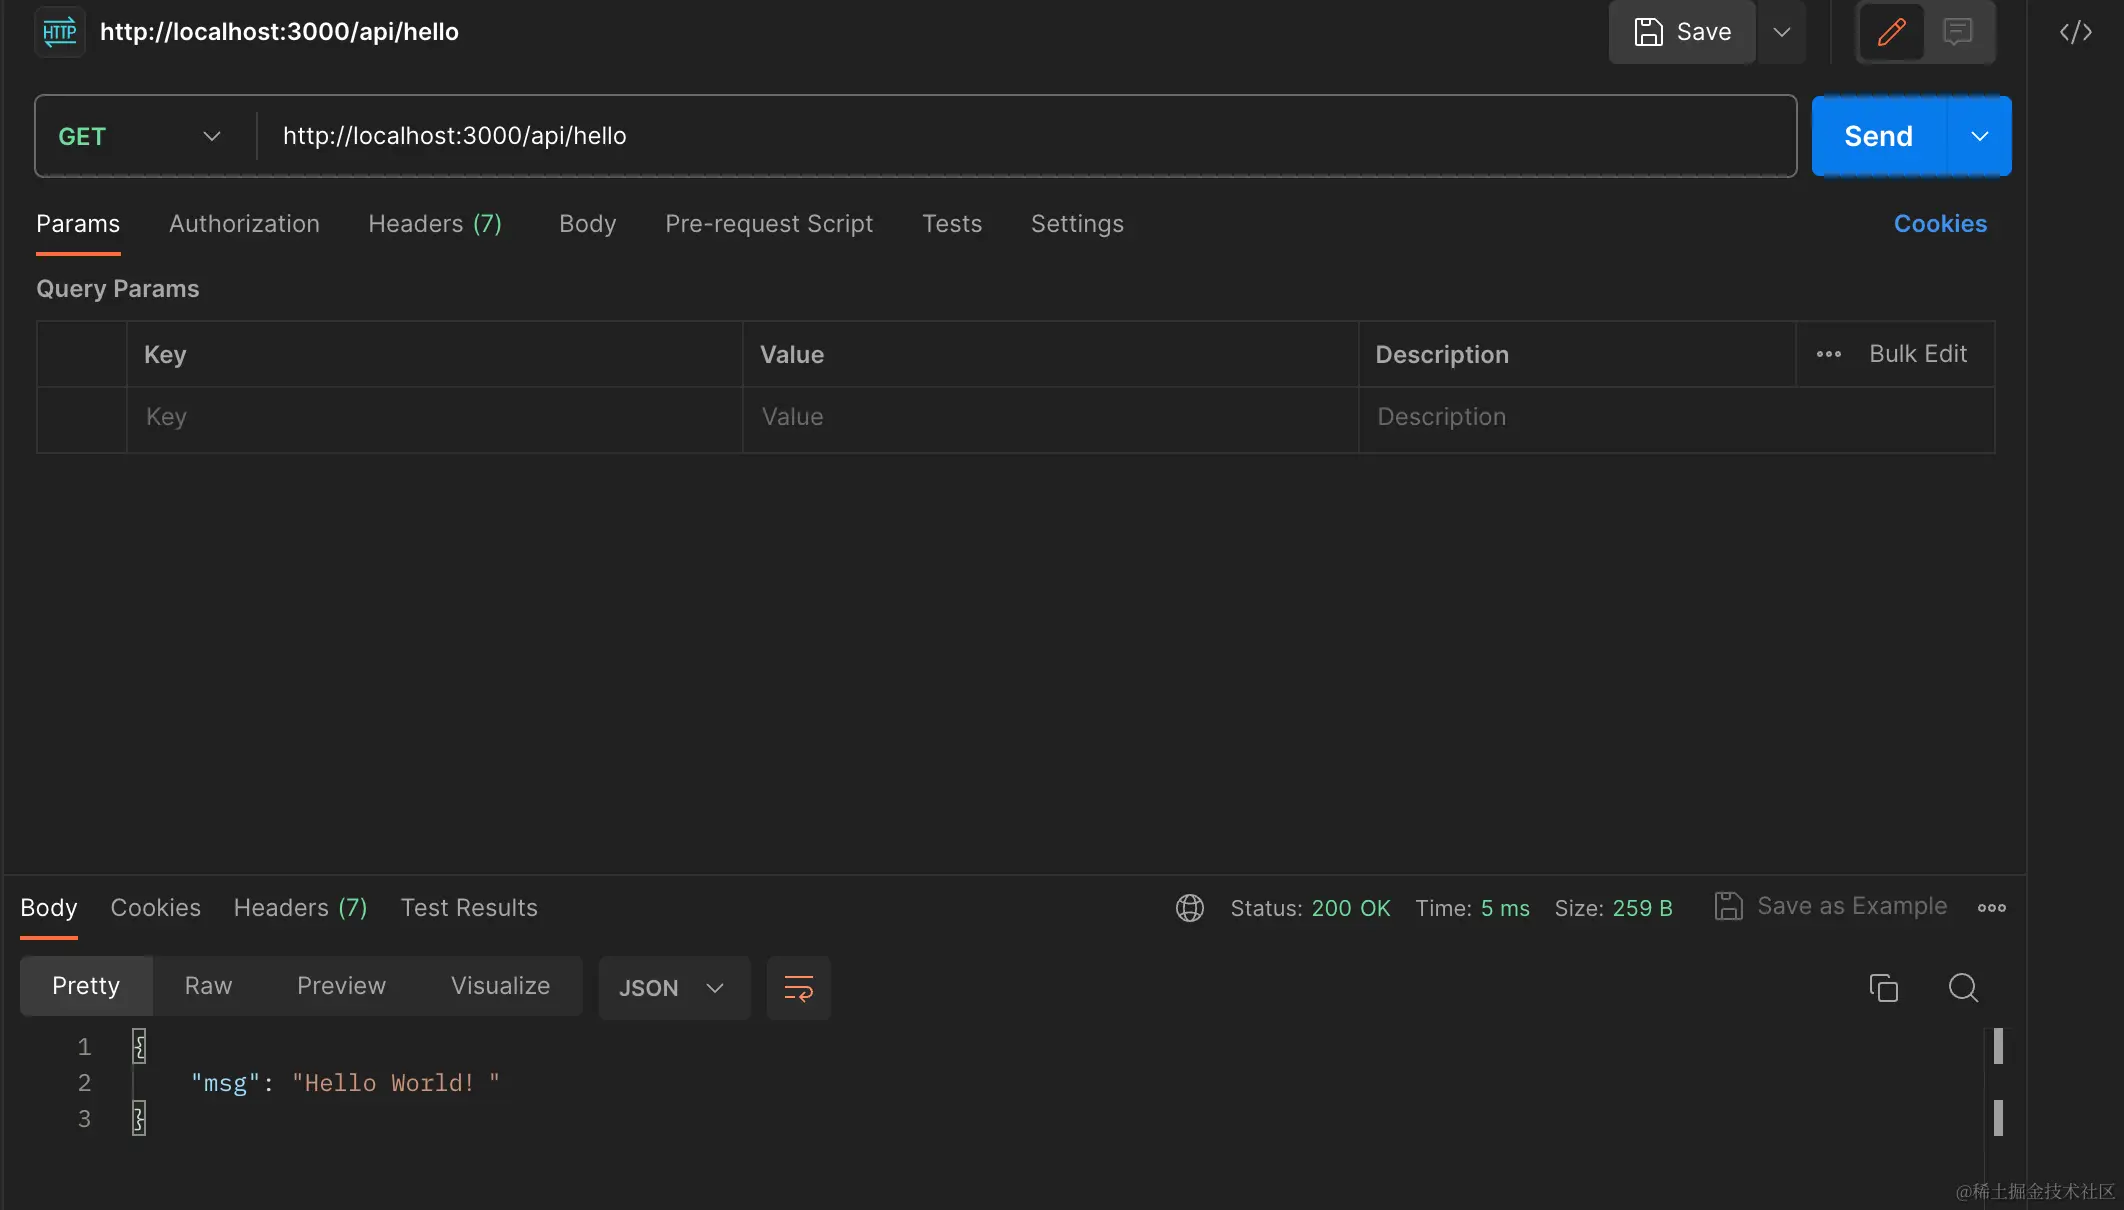Switch response view to Preview
This screenshot has height=1210, width=2124.
[x=341, y=986]
